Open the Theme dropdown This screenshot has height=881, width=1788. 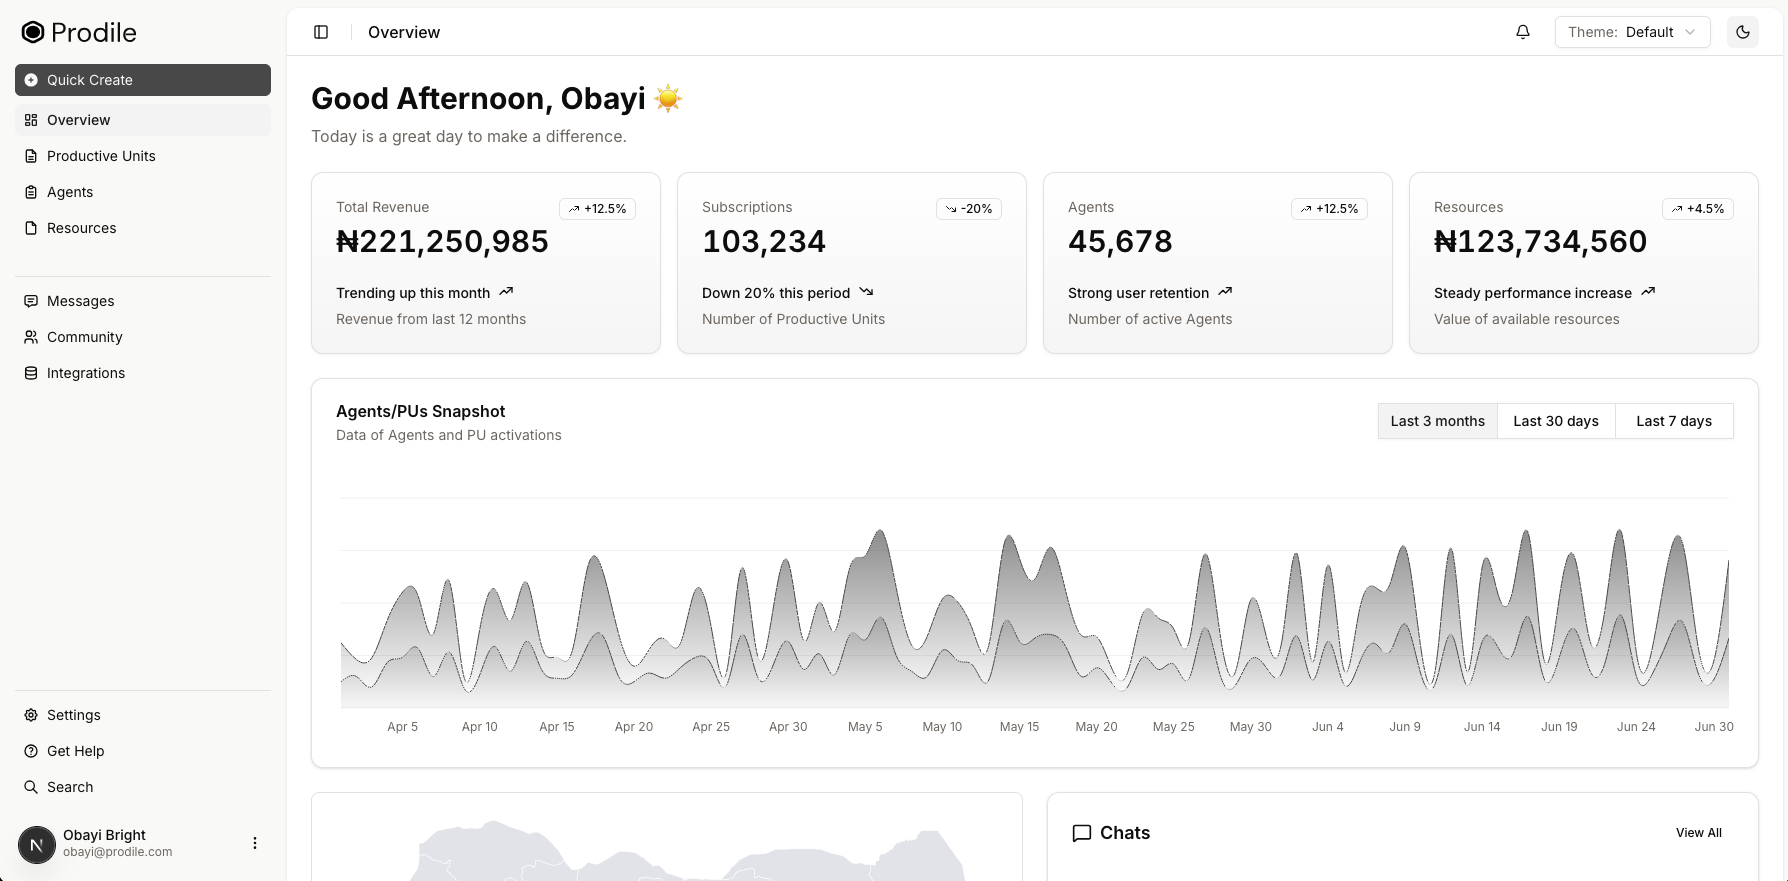pyautogui.click(x=1632, y=32)
